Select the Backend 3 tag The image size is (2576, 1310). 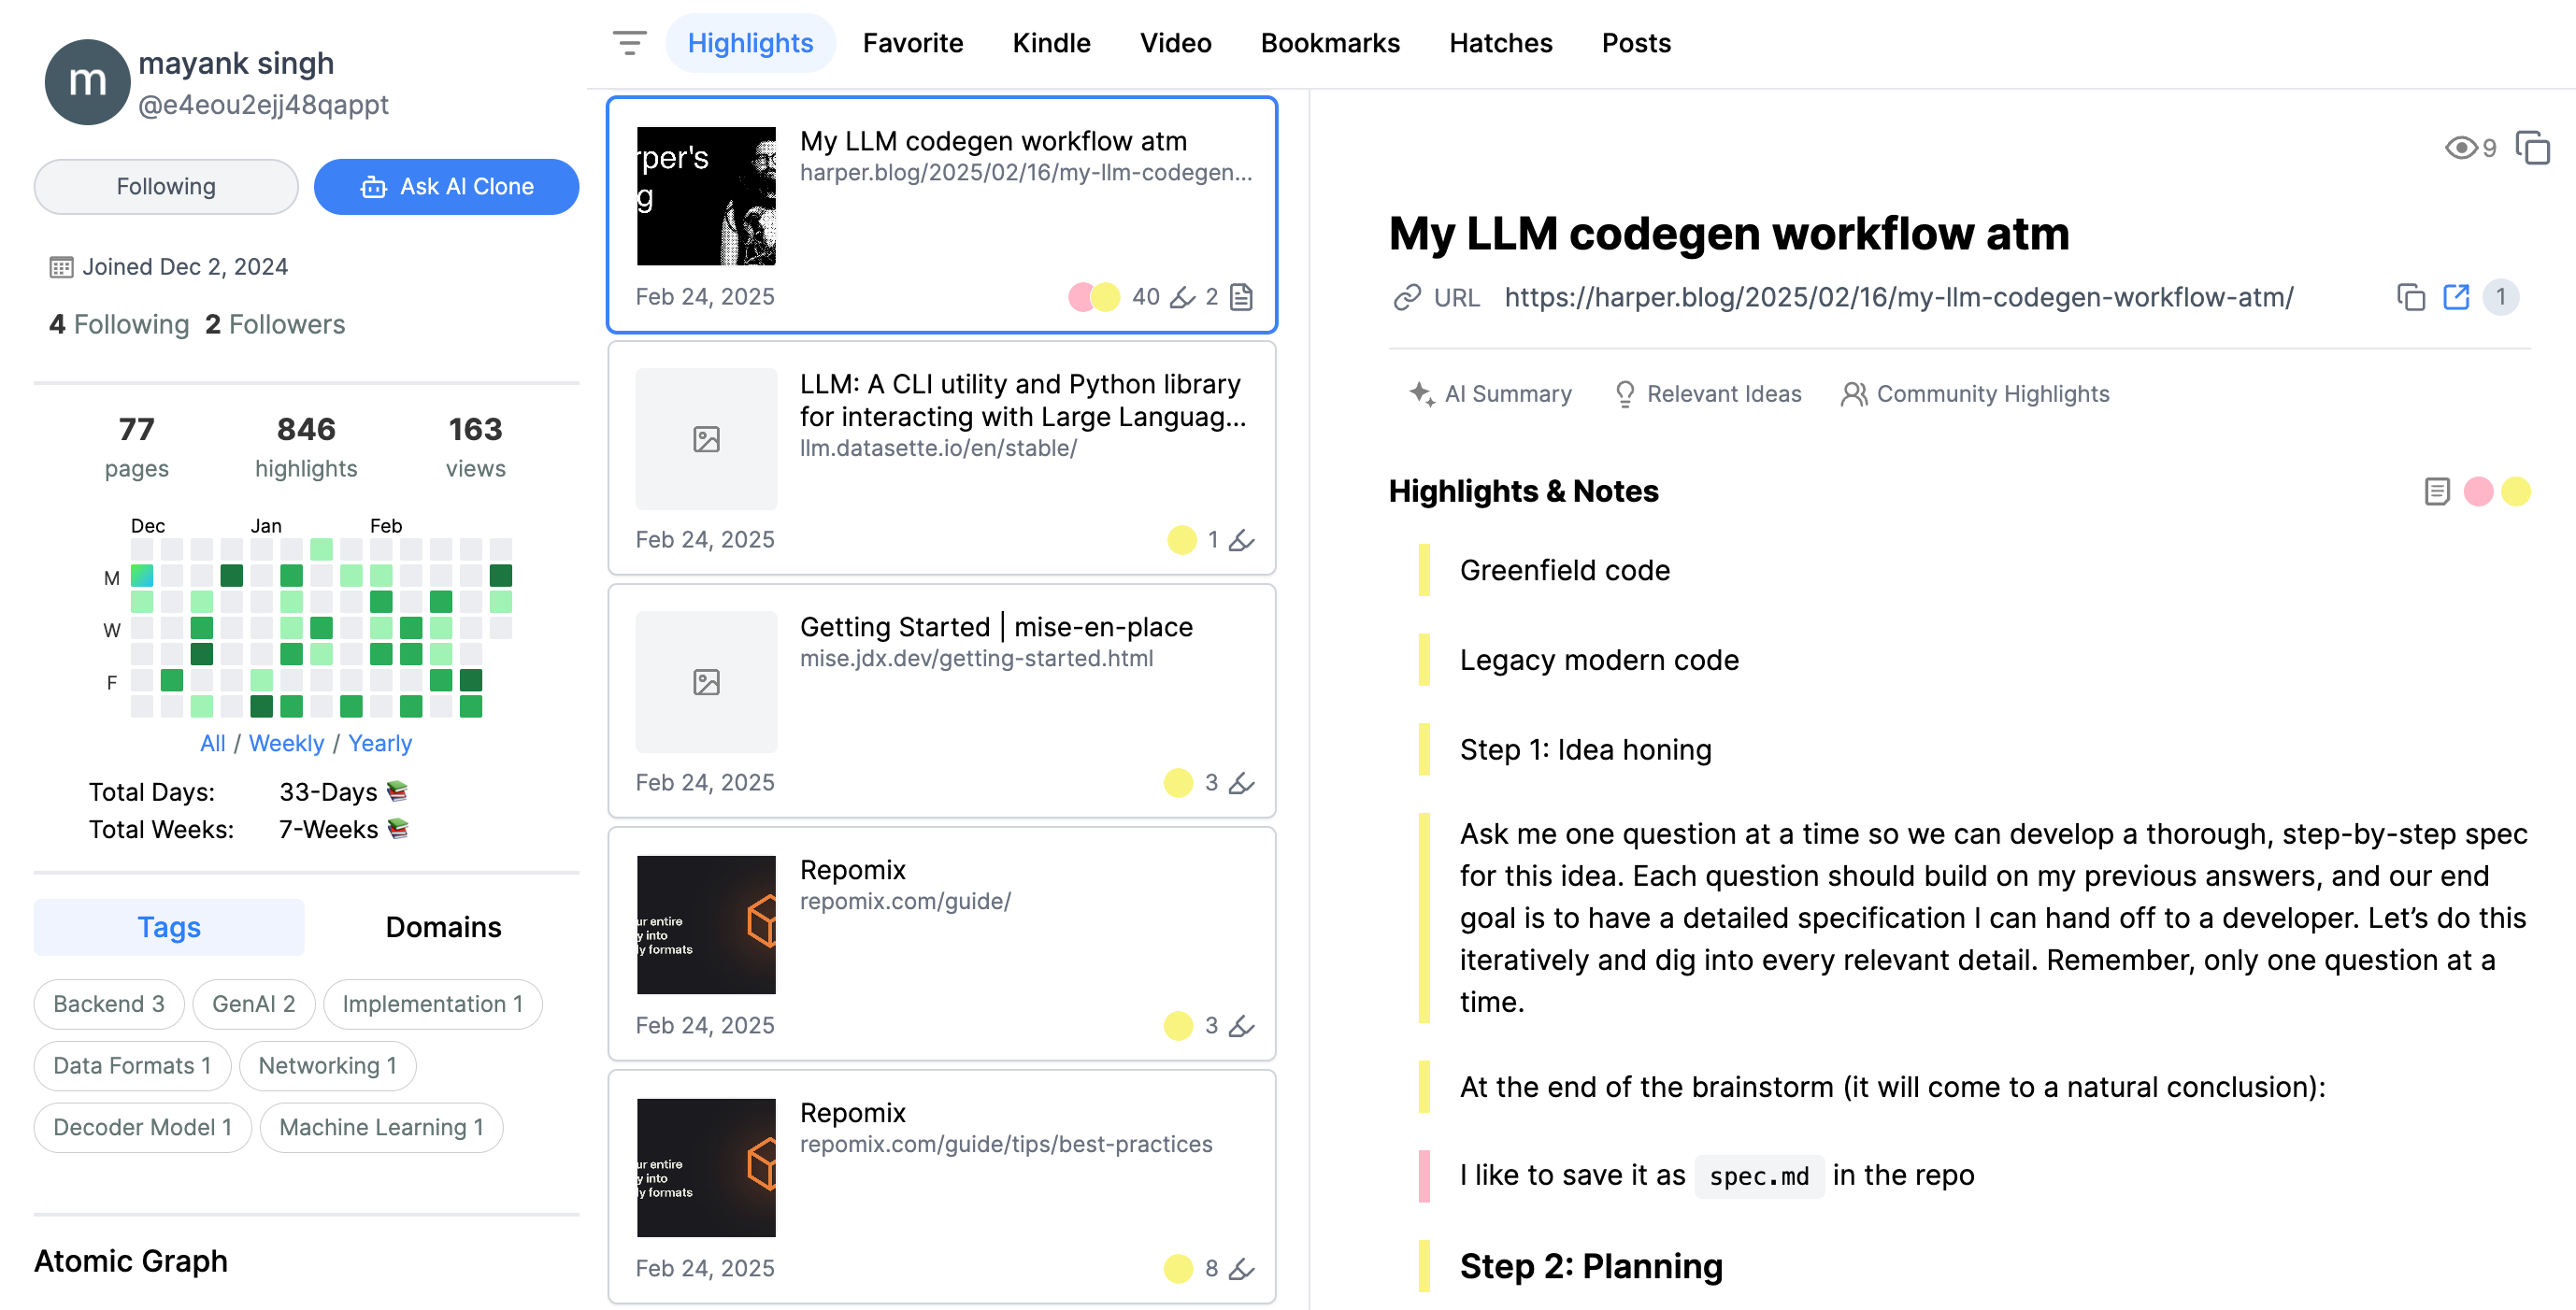[109, 1004]
